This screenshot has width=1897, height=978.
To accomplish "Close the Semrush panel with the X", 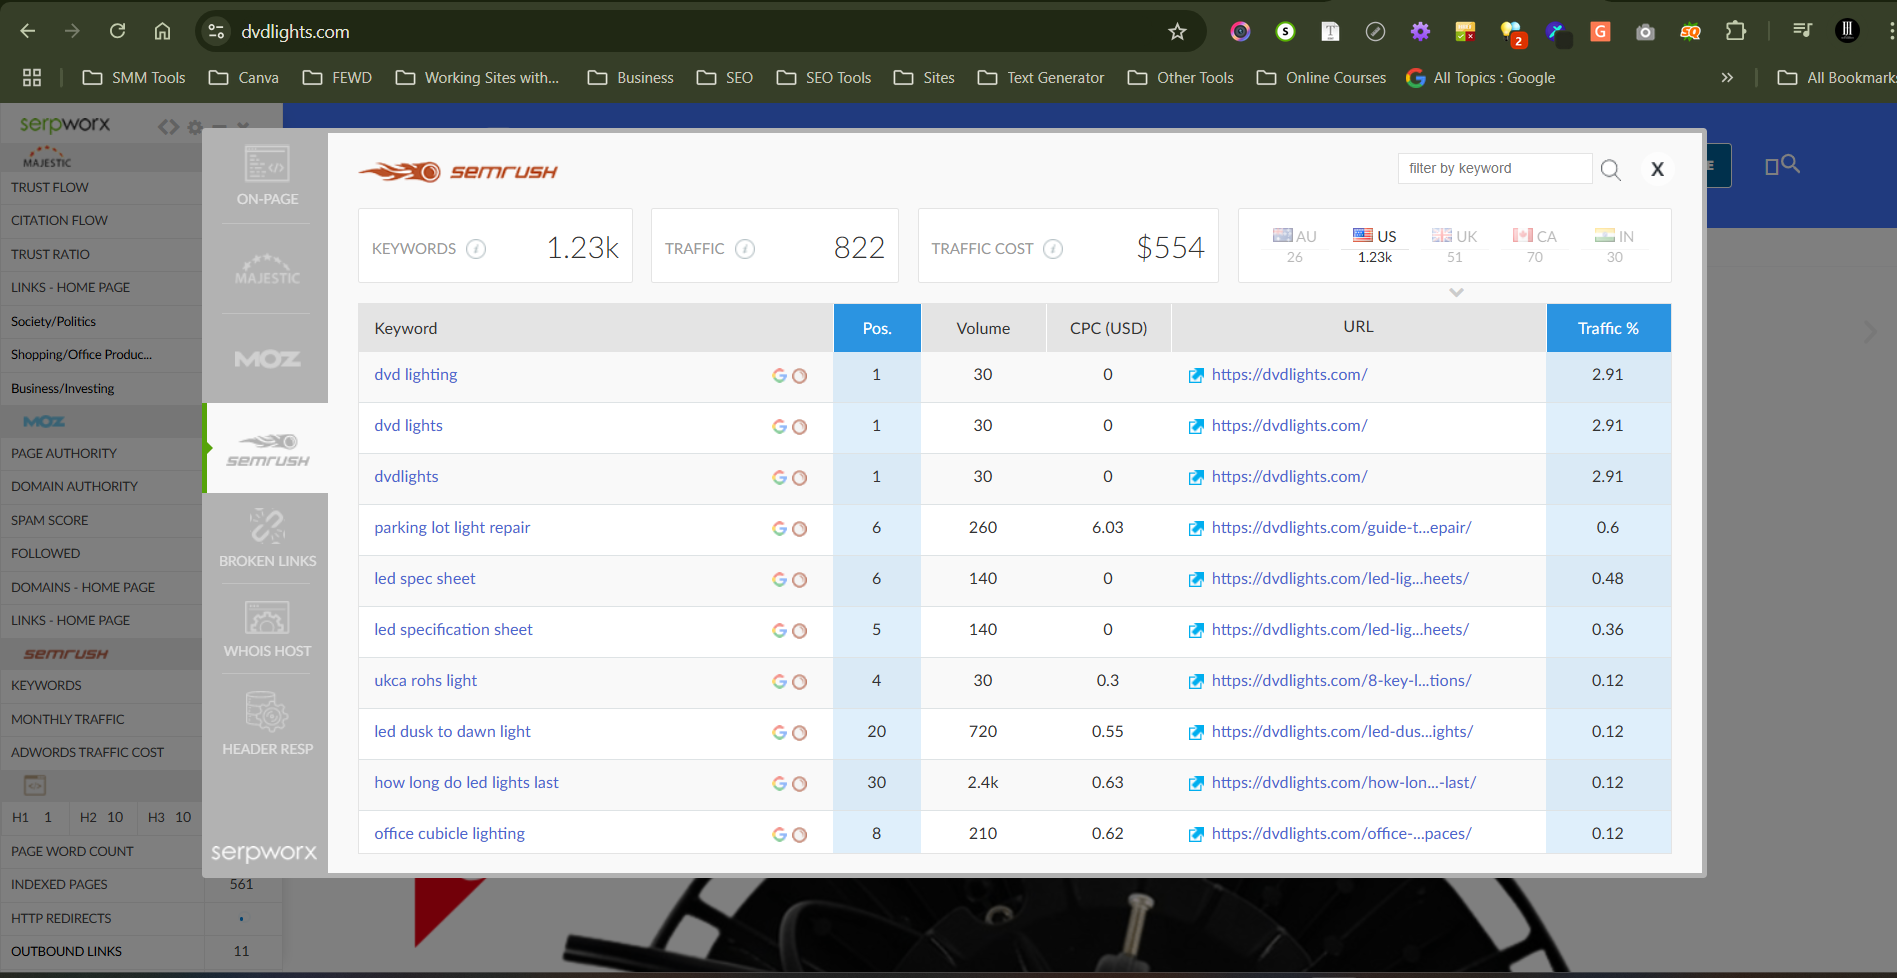I will [x=1657, y=169].
